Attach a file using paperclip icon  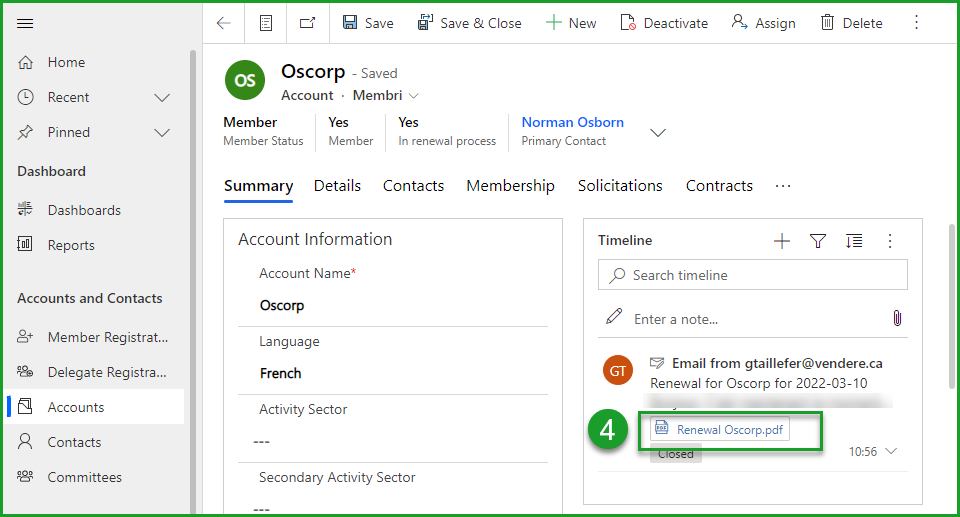(897, 318)
